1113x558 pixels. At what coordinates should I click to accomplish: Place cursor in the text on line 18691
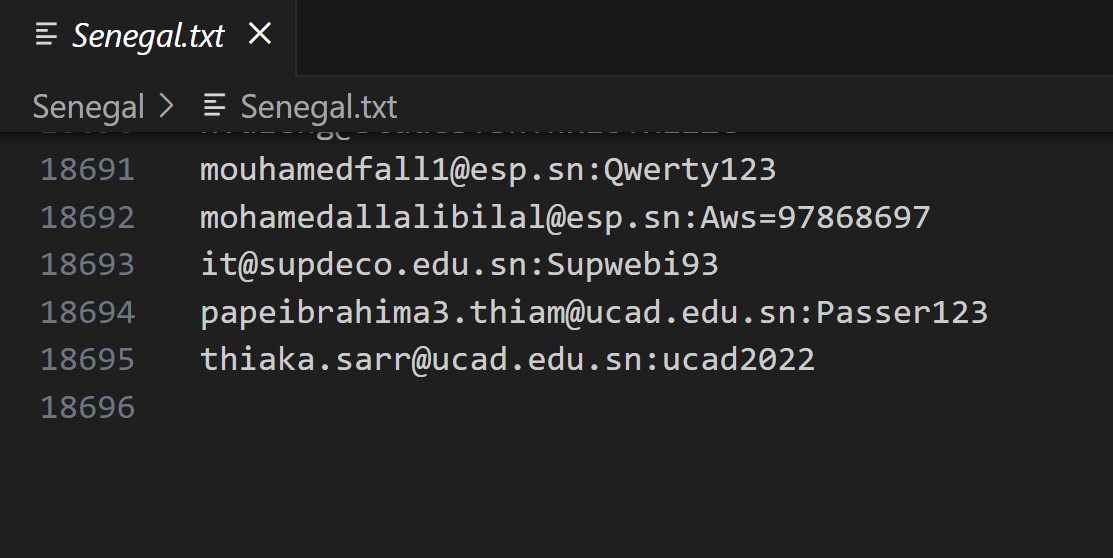(x=487, y=169)
